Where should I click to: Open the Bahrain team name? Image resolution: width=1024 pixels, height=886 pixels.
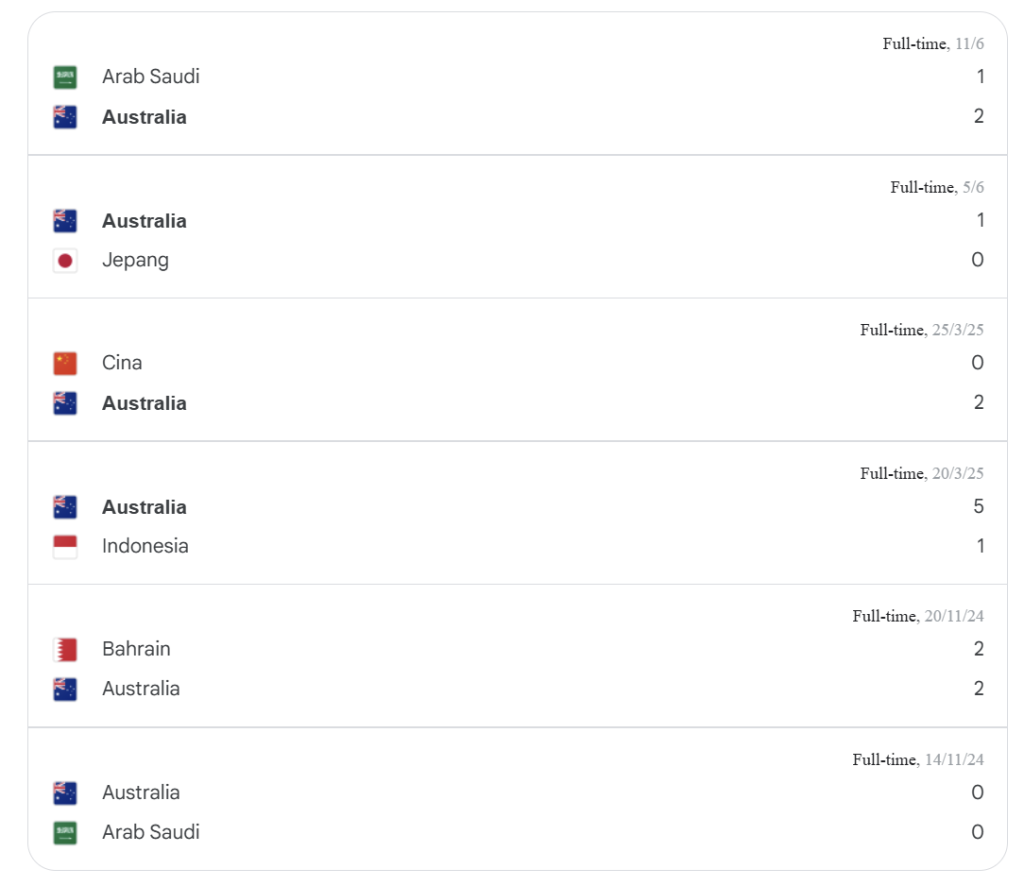tap(136, 649)
